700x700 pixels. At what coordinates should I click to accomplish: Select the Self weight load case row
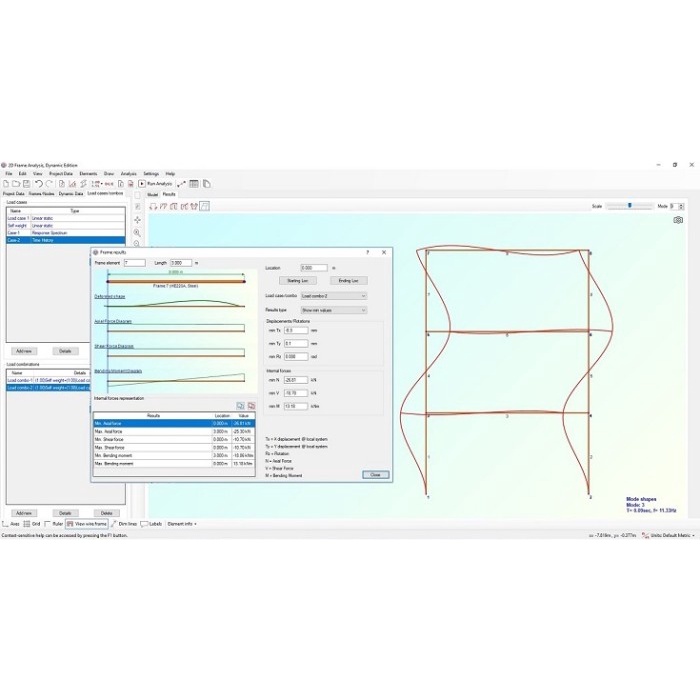[66, 226]
